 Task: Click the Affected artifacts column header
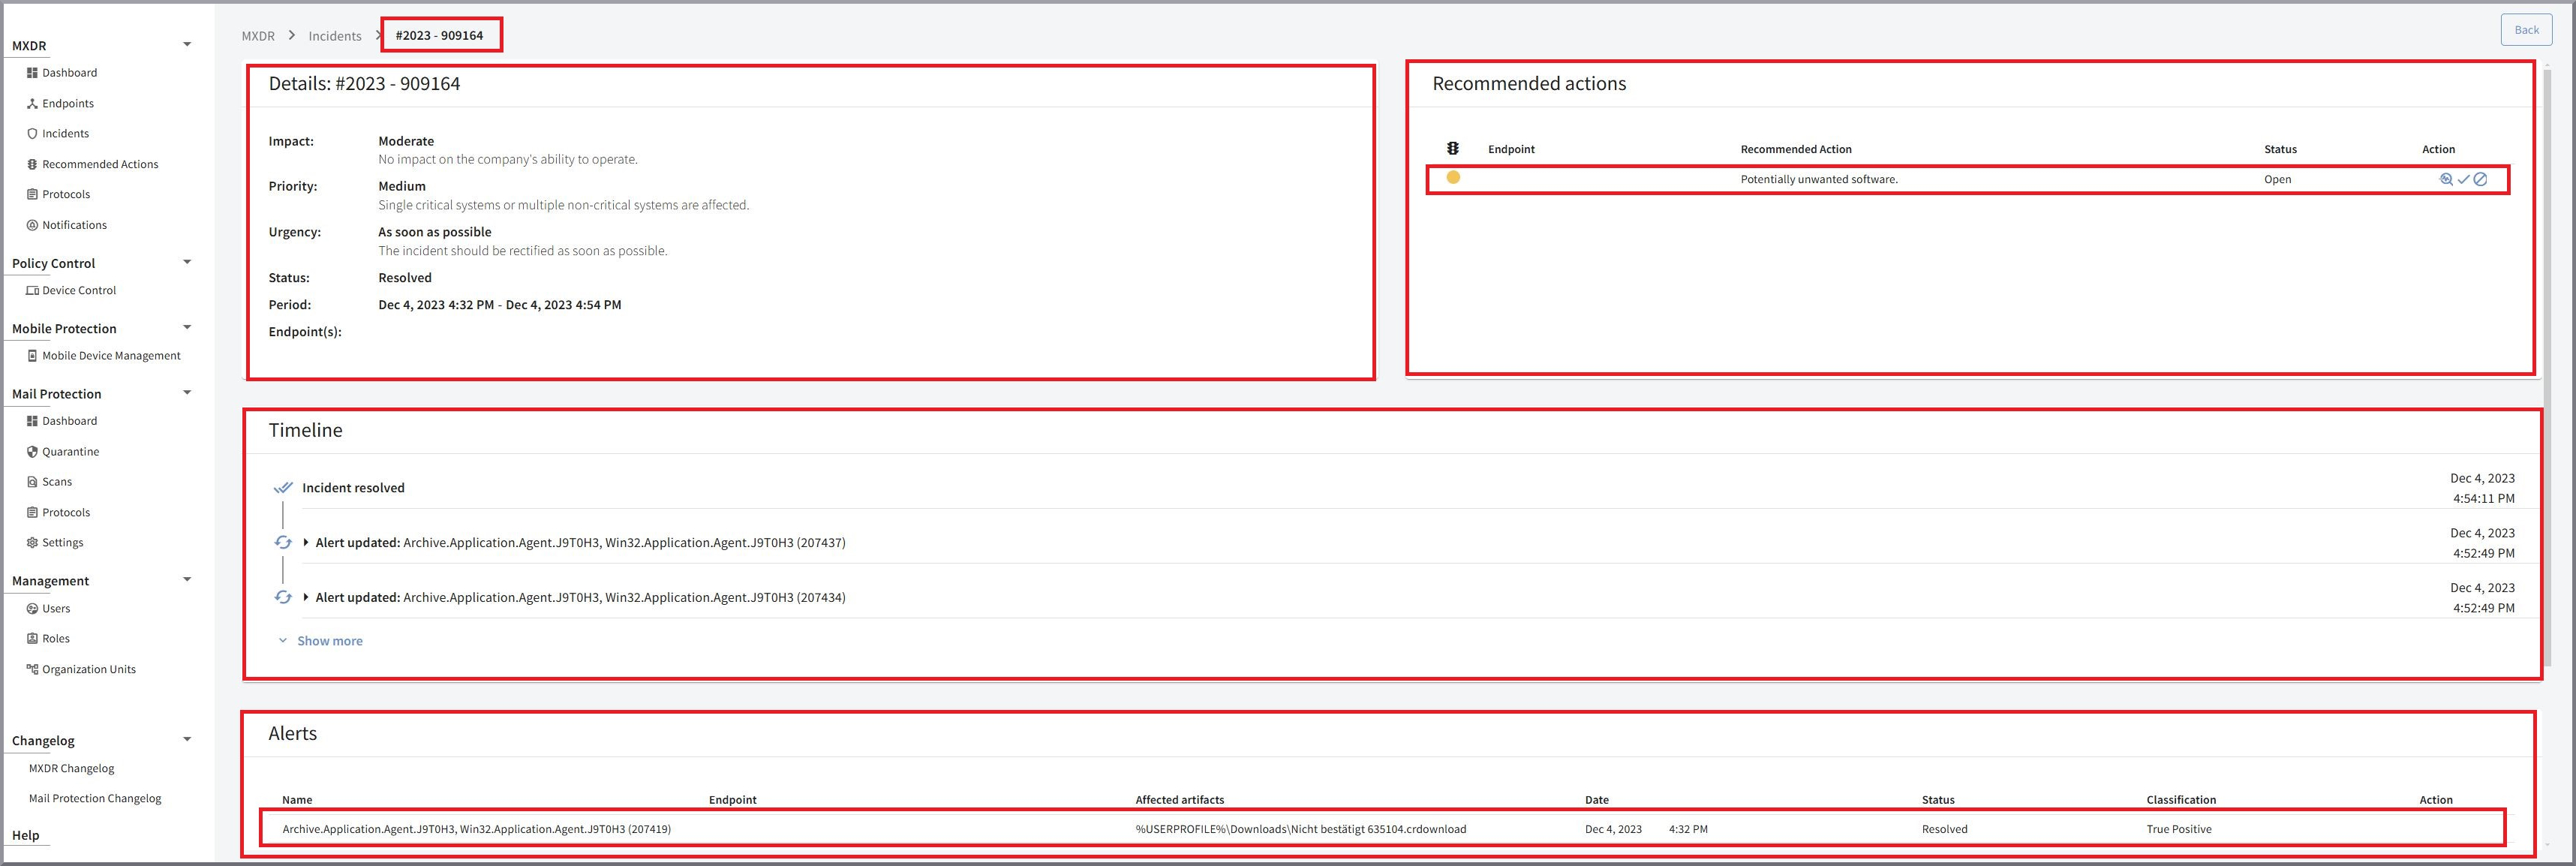click(x=1179, y=800)
